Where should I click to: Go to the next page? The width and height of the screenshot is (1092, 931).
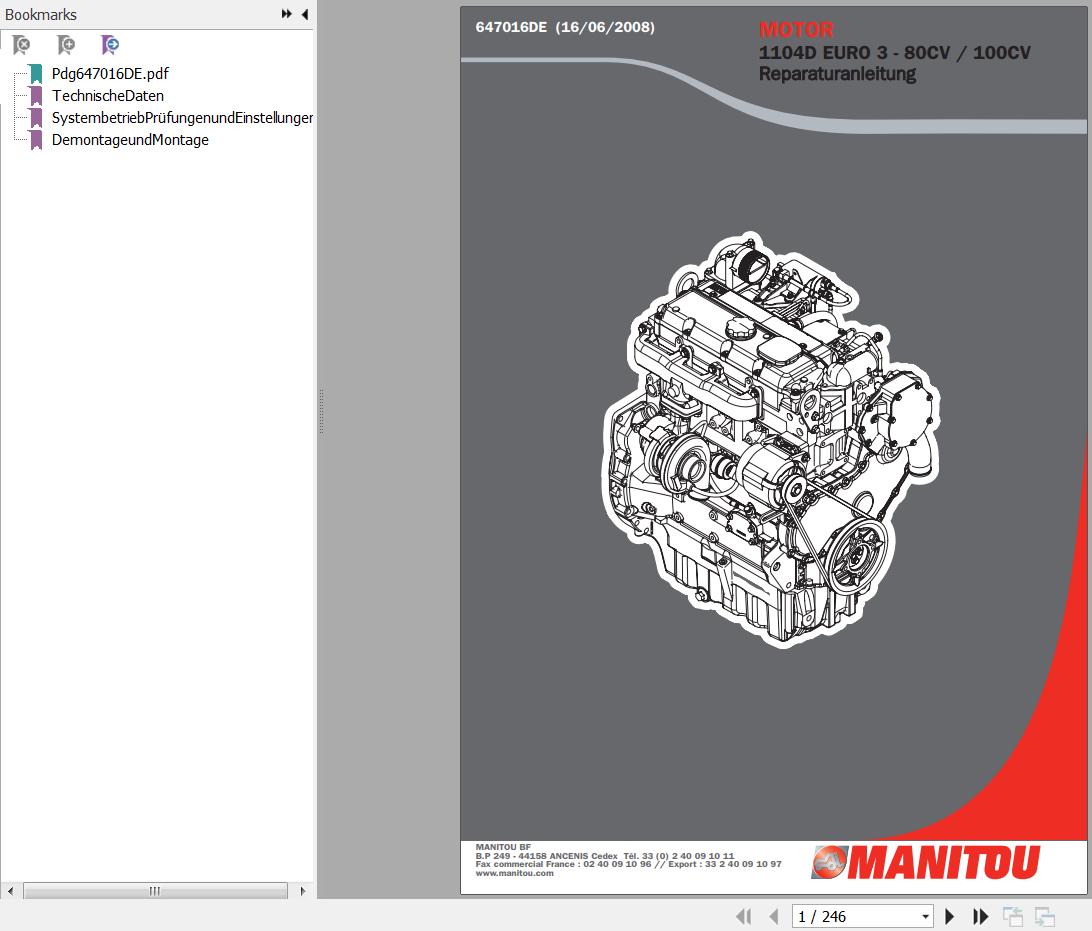(949, 916)
